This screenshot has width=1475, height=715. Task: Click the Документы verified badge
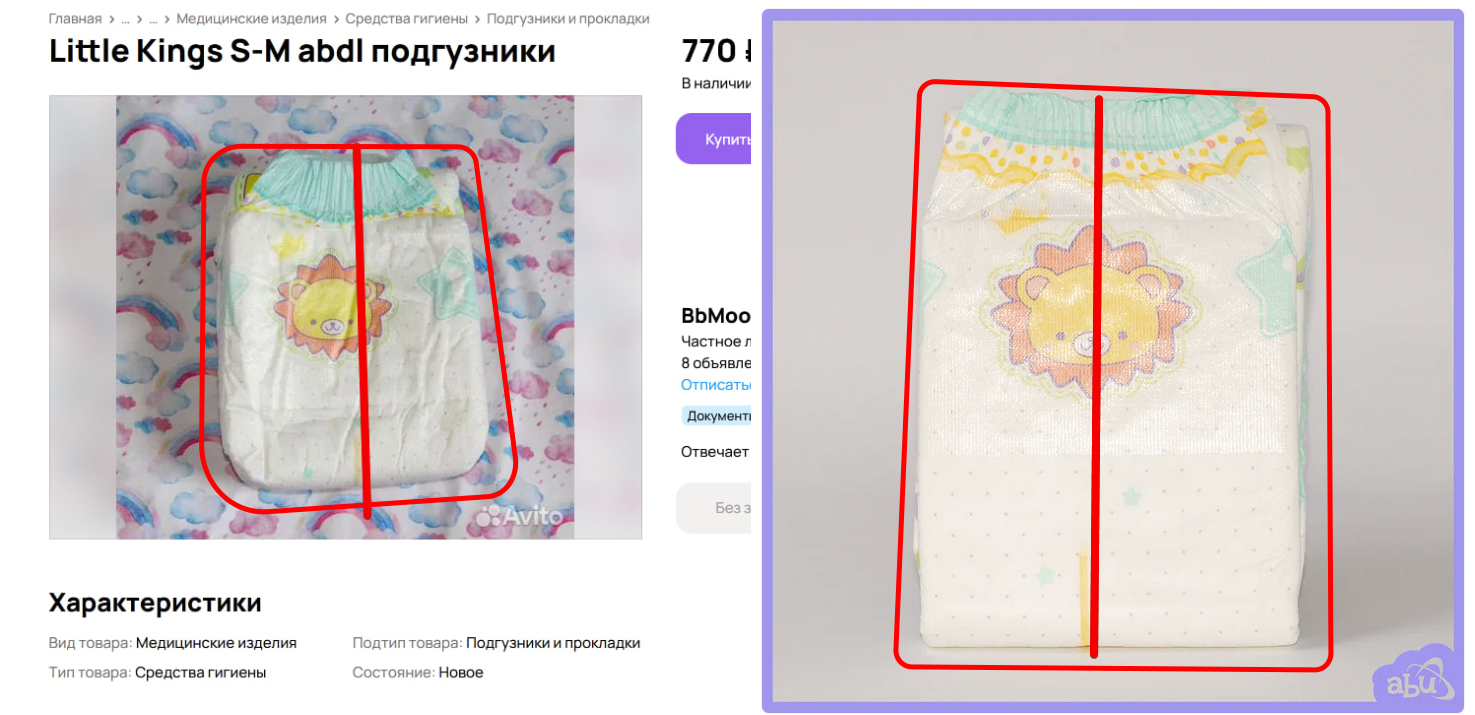coord(717,416)
